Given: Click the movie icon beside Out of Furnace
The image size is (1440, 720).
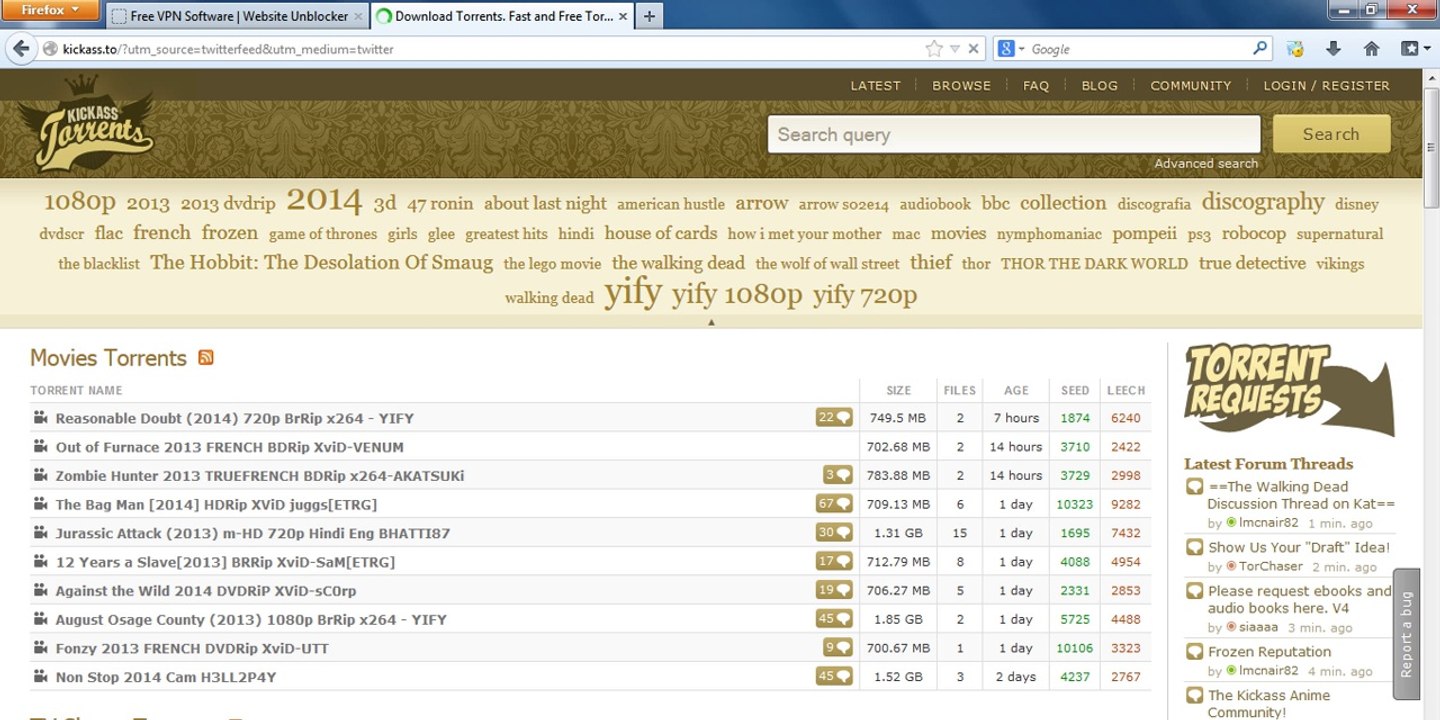Looking at the screenshot, I should (x=40, y=446).
